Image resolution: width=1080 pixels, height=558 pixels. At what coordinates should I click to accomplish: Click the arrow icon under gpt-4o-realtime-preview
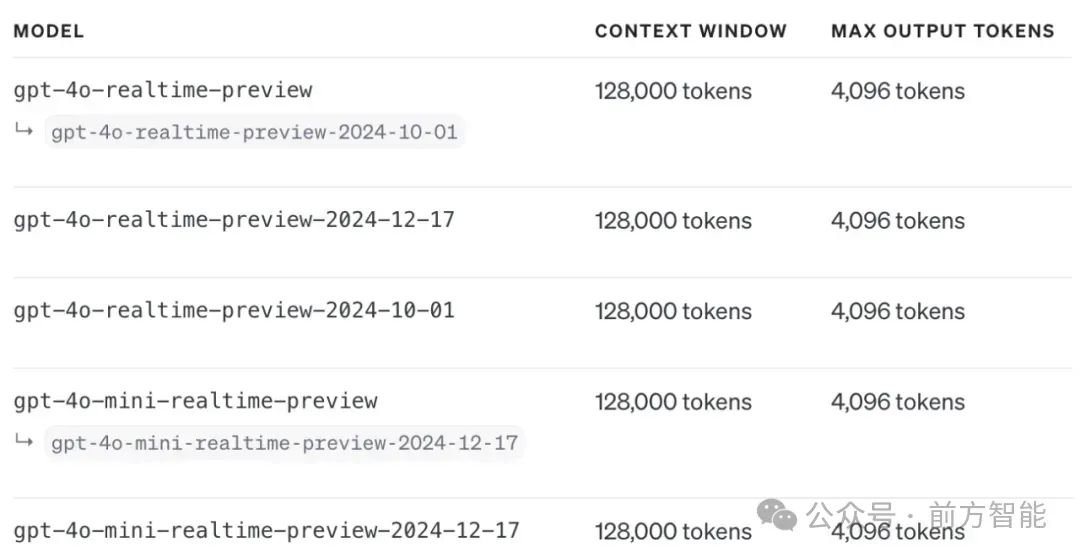click(24, 130)
